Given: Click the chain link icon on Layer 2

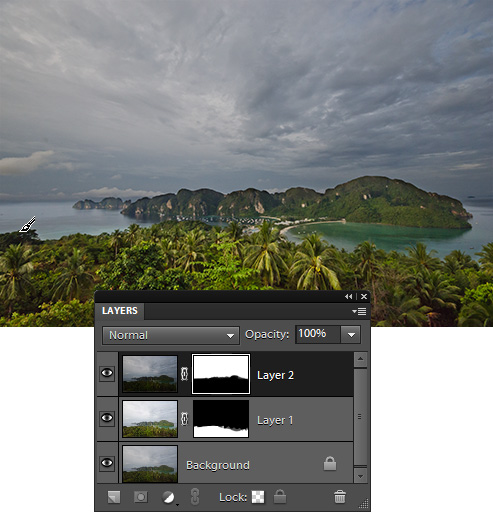Looking at the screenshot, I should click(x=184, y=374).
